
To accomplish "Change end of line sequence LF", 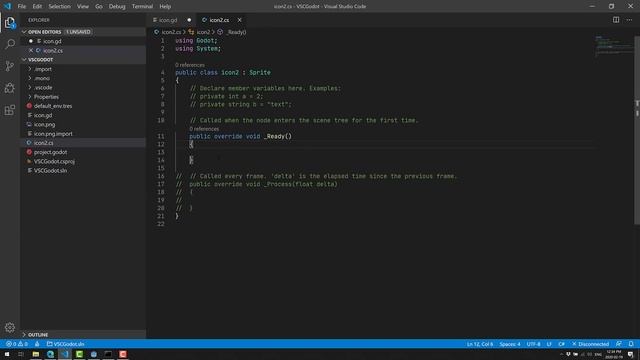I will coord(549,344).
